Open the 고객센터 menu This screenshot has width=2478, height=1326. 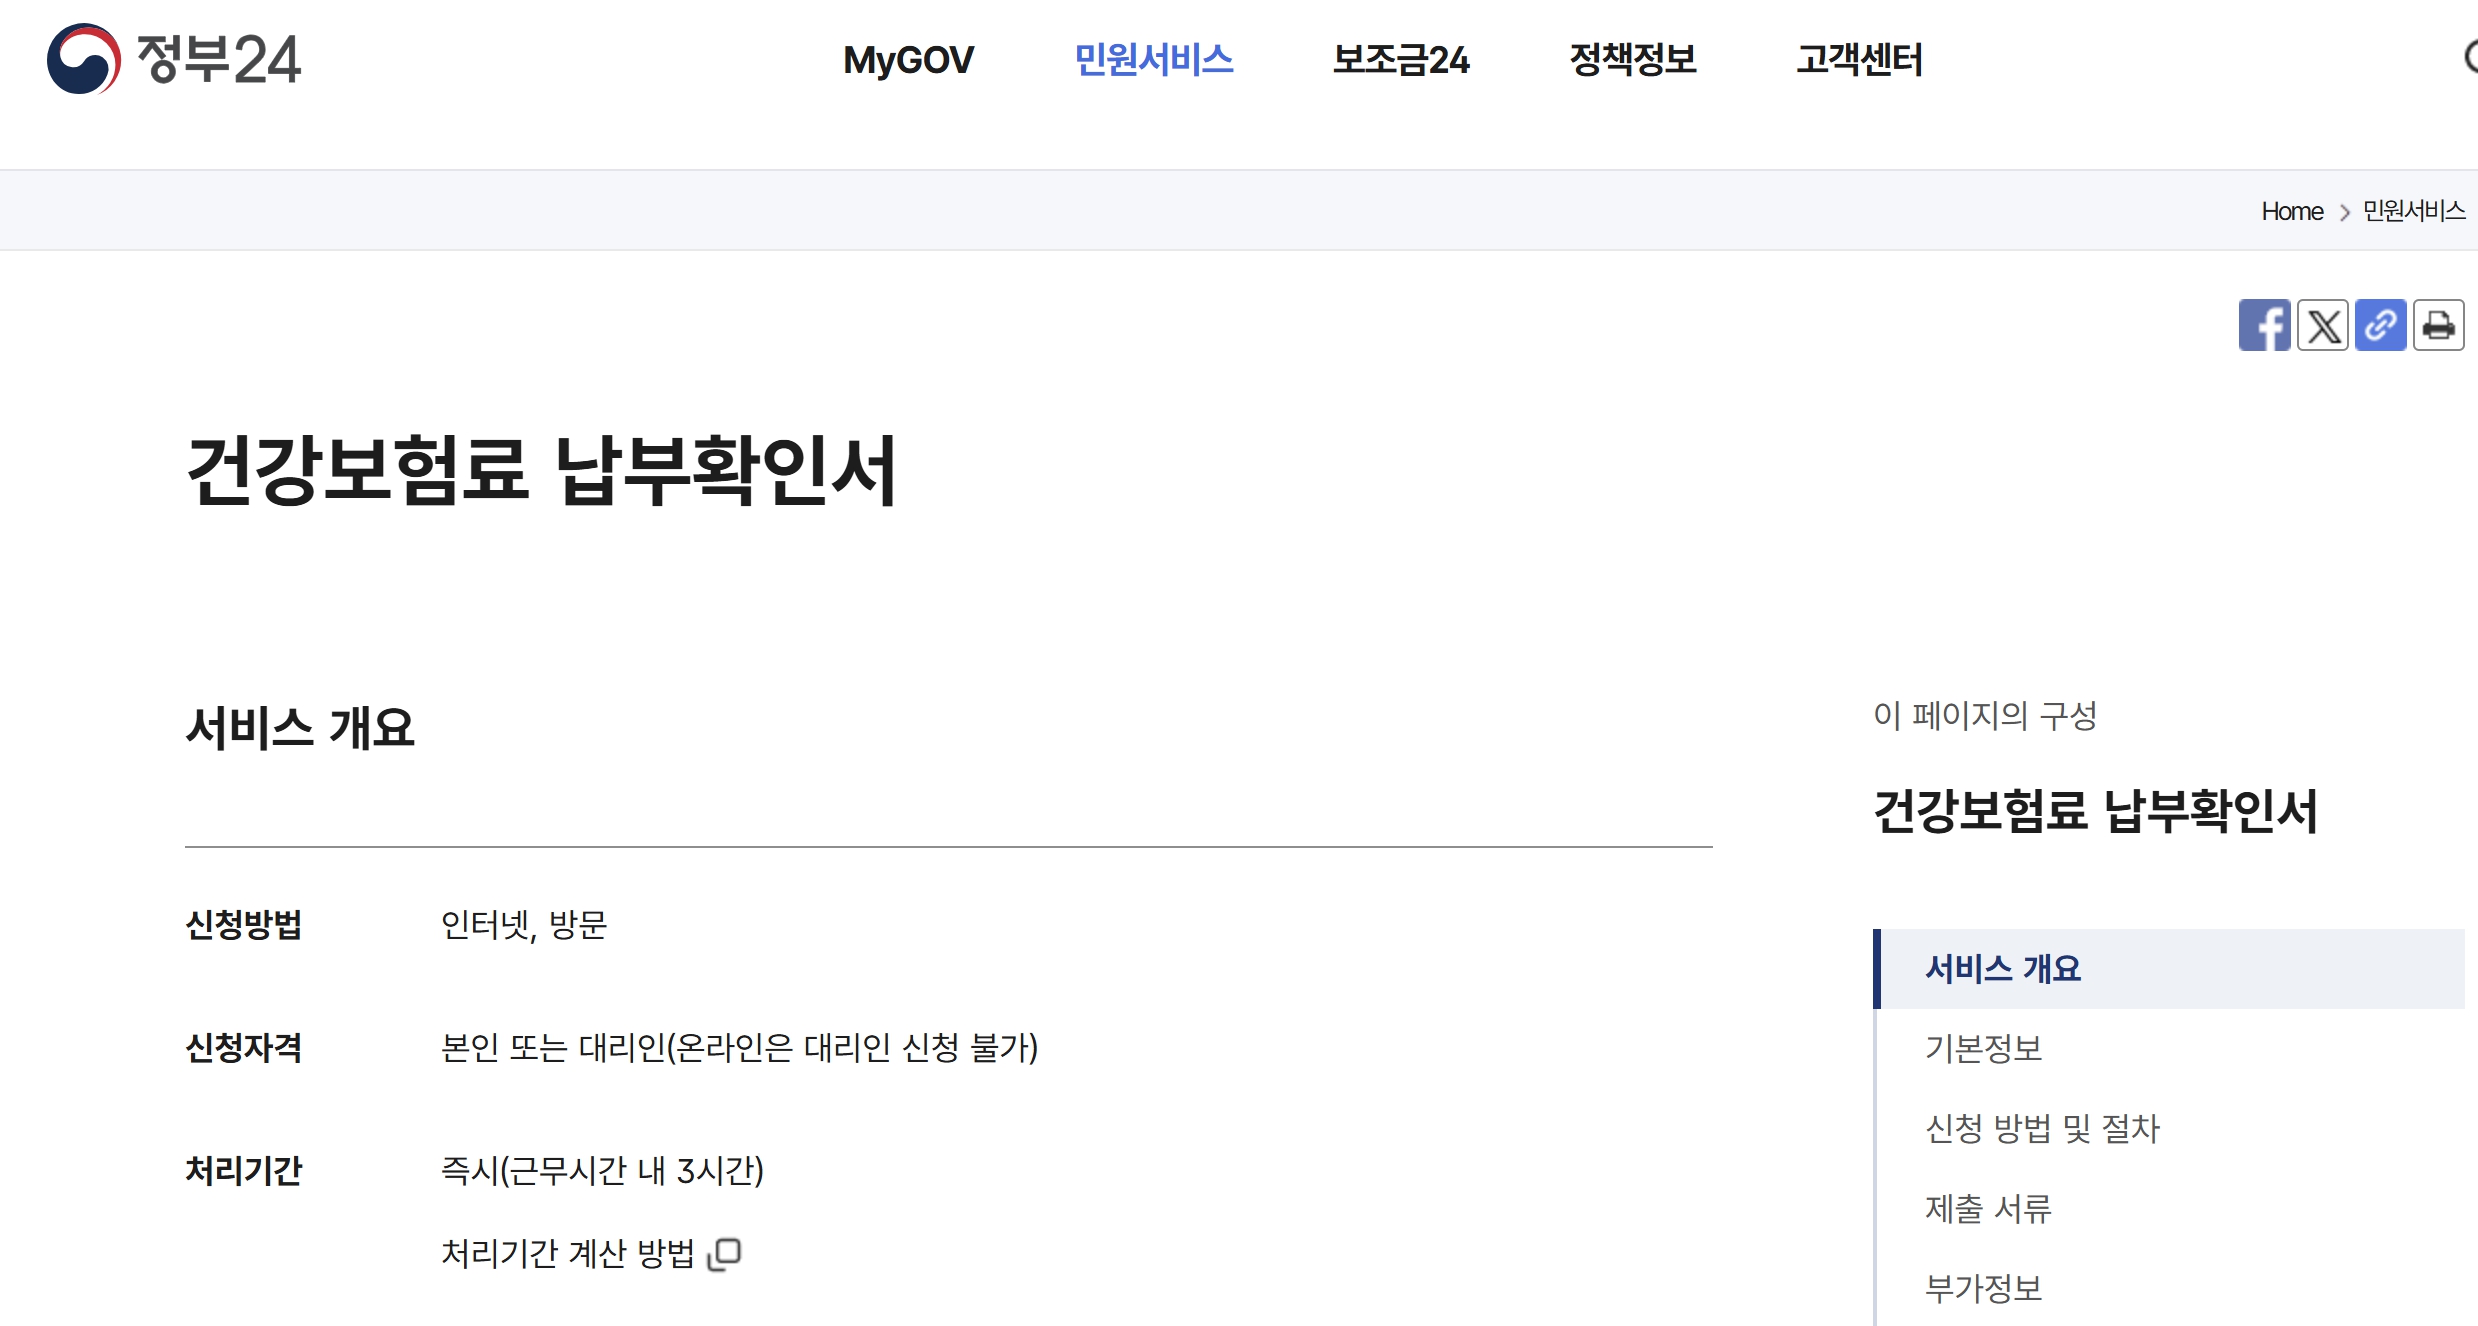(1858, 60)
